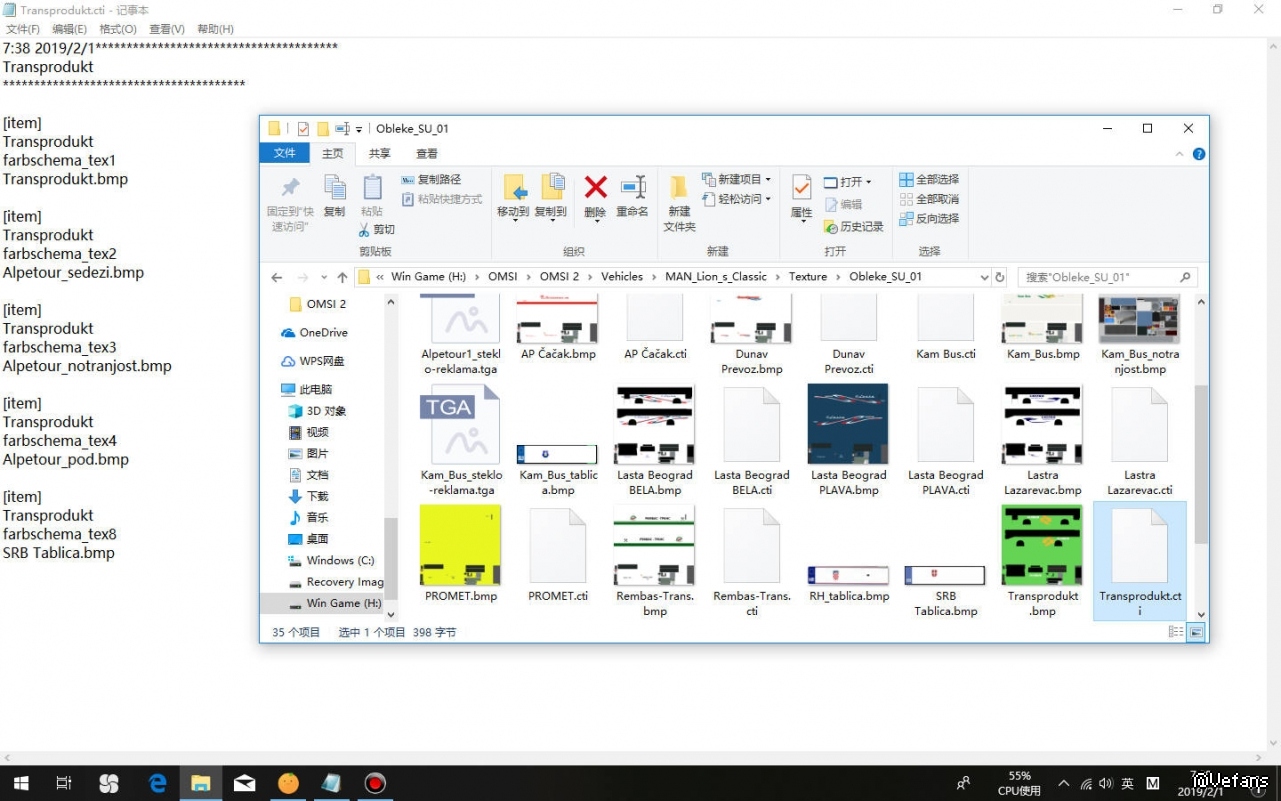Image resolution: width=1281 pixels, height=801 pixels.
Task: Click Edit (编辑) in the ribbon
Action: (843, 204)
